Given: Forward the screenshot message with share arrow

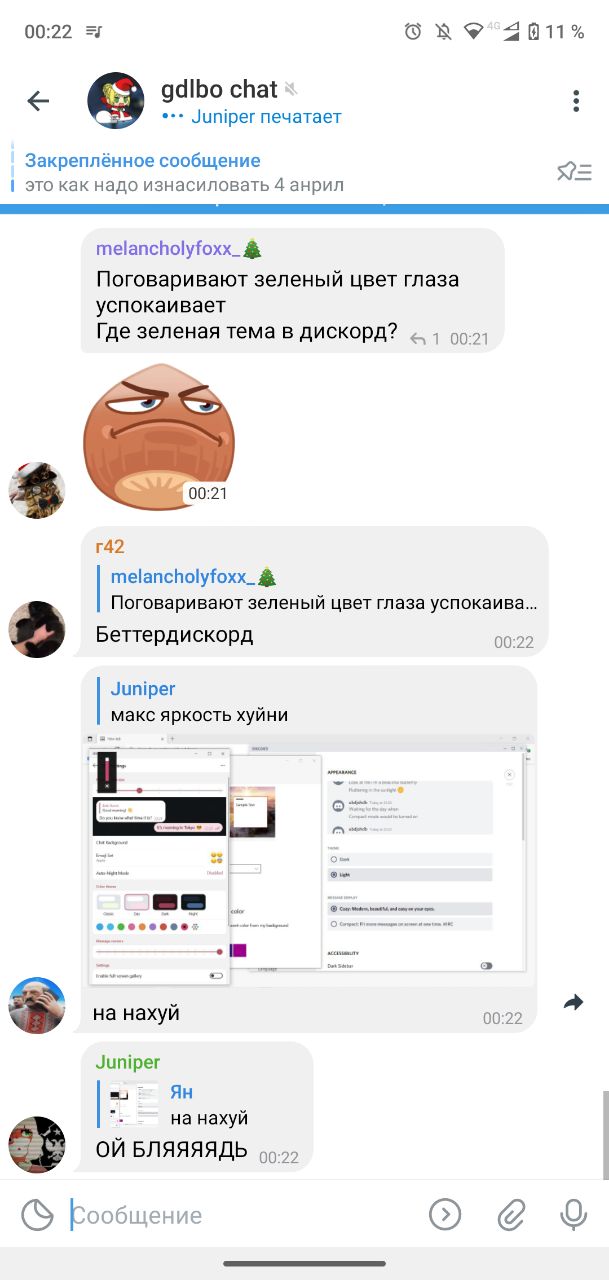Looking at the screenshot, I should pos(573,1002).
